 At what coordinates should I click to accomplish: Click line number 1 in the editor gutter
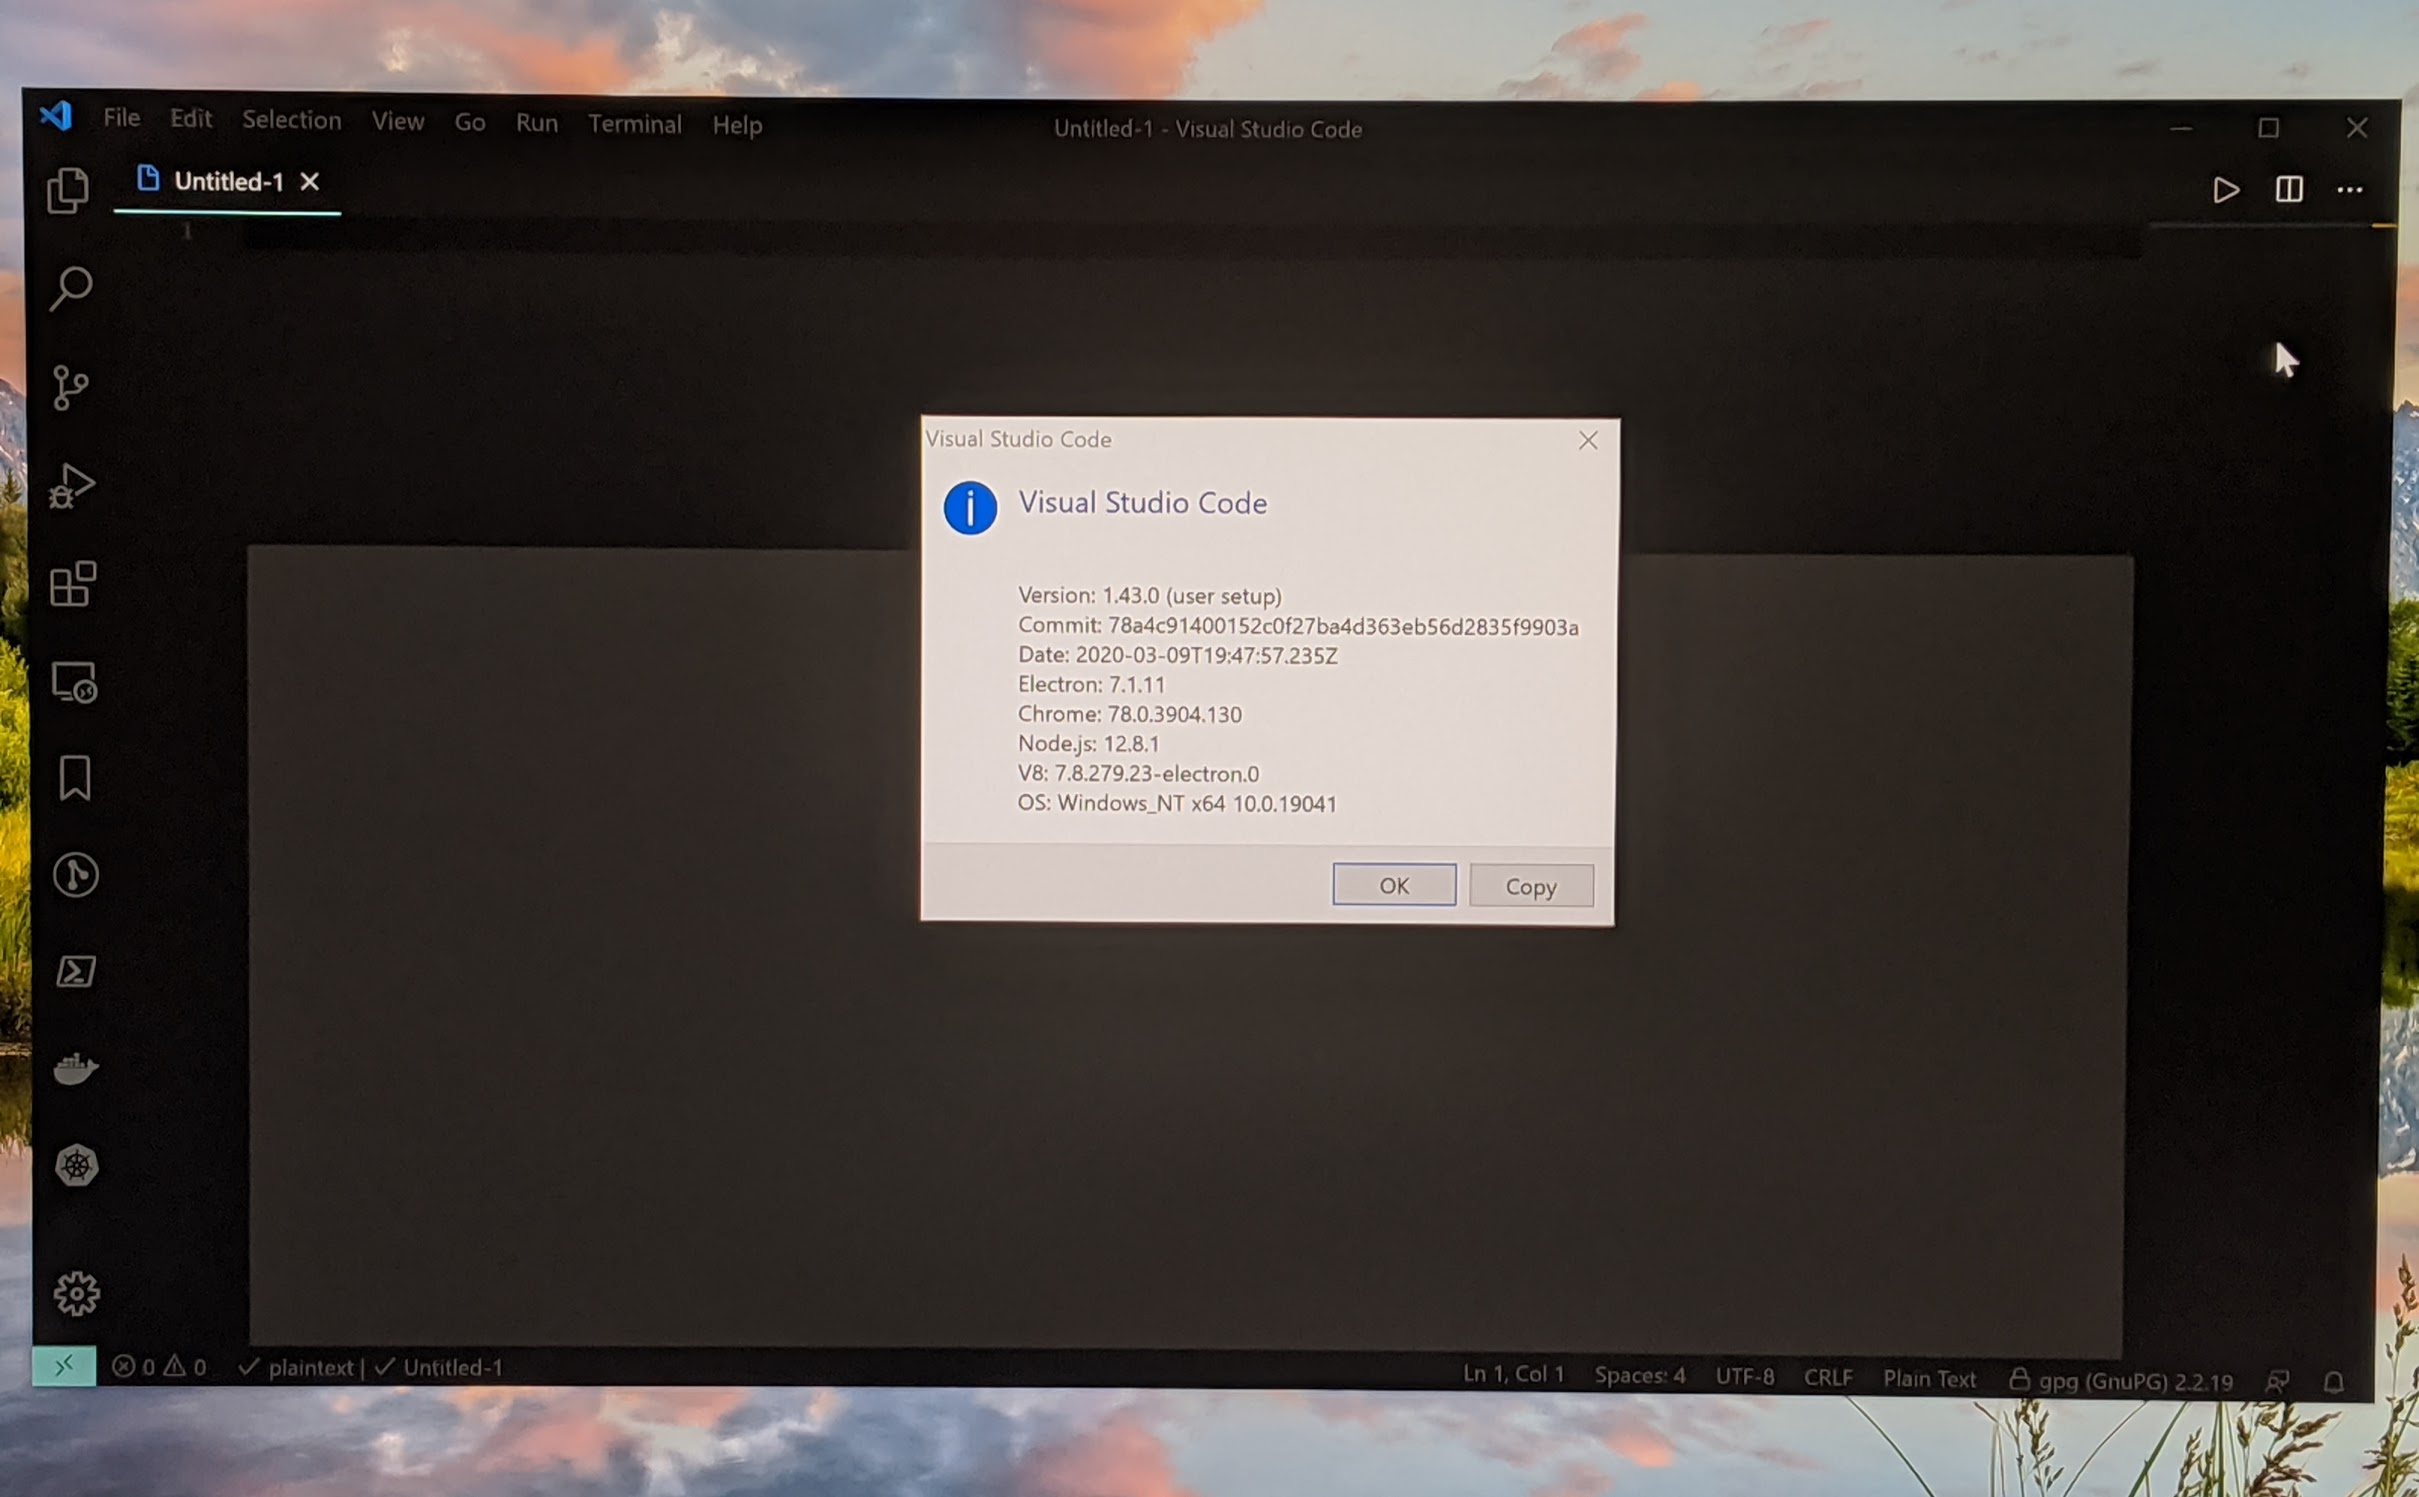187,232
